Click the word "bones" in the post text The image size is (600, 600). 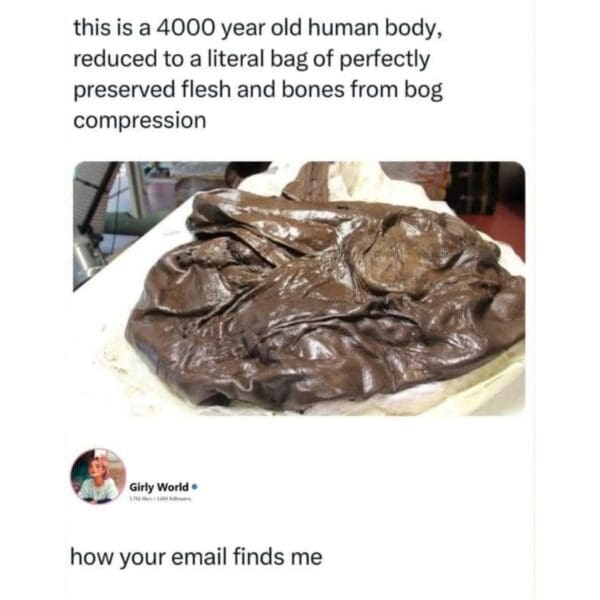340,90
